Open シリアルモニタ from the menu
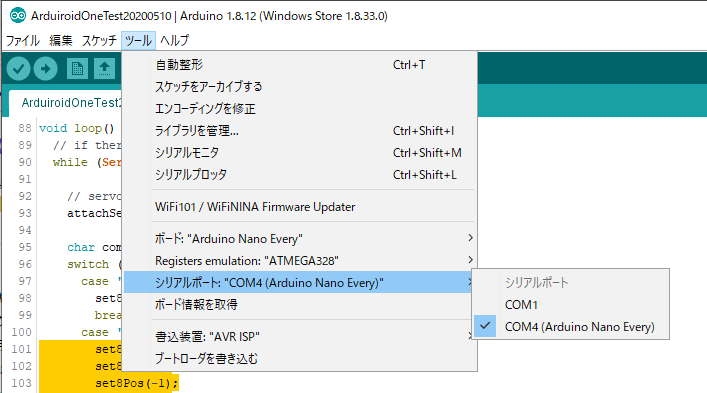 point(299,153)
